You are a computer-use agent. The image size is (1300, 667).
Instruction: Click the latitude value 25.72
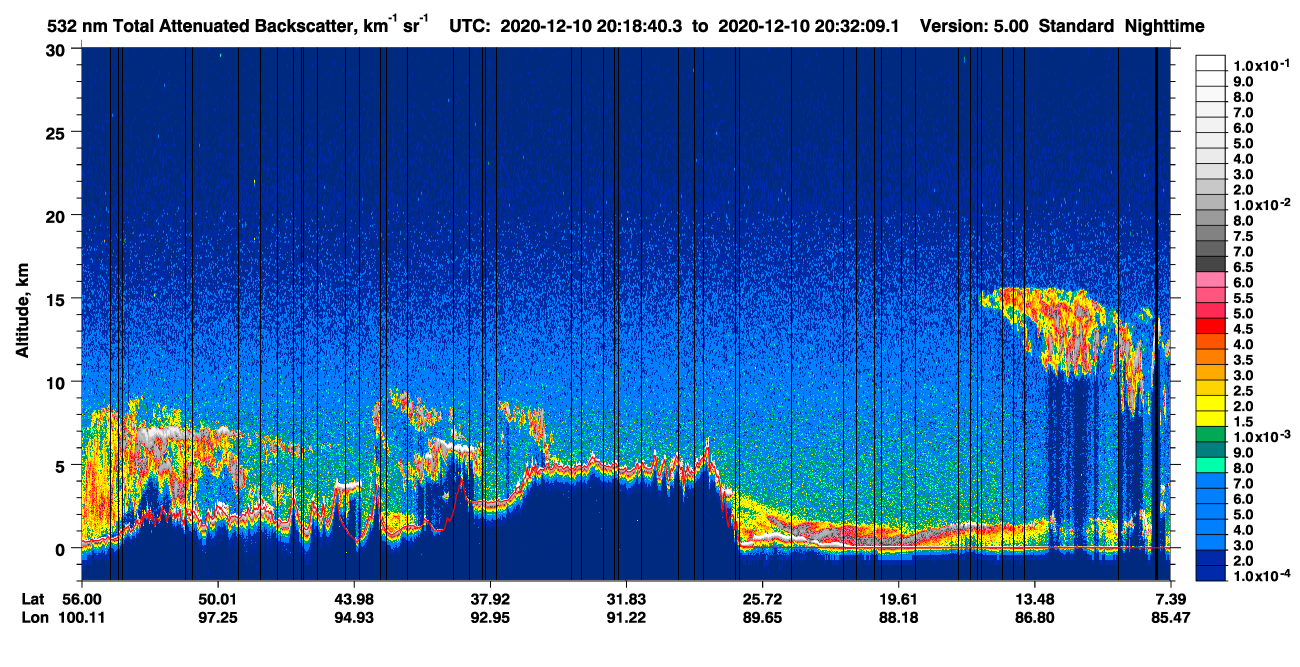pyautogui.click(x=762, y=599)
